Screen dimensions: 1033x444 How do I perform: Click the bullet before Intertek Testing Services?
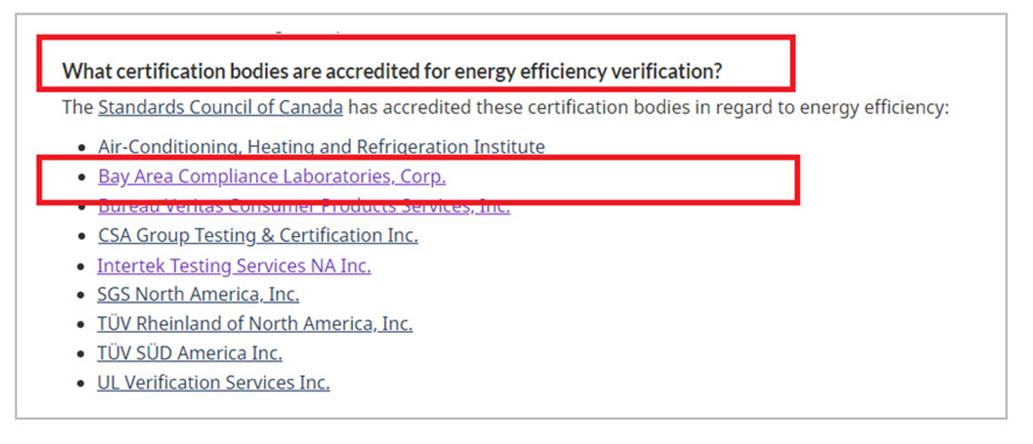(x=82, y=266)
